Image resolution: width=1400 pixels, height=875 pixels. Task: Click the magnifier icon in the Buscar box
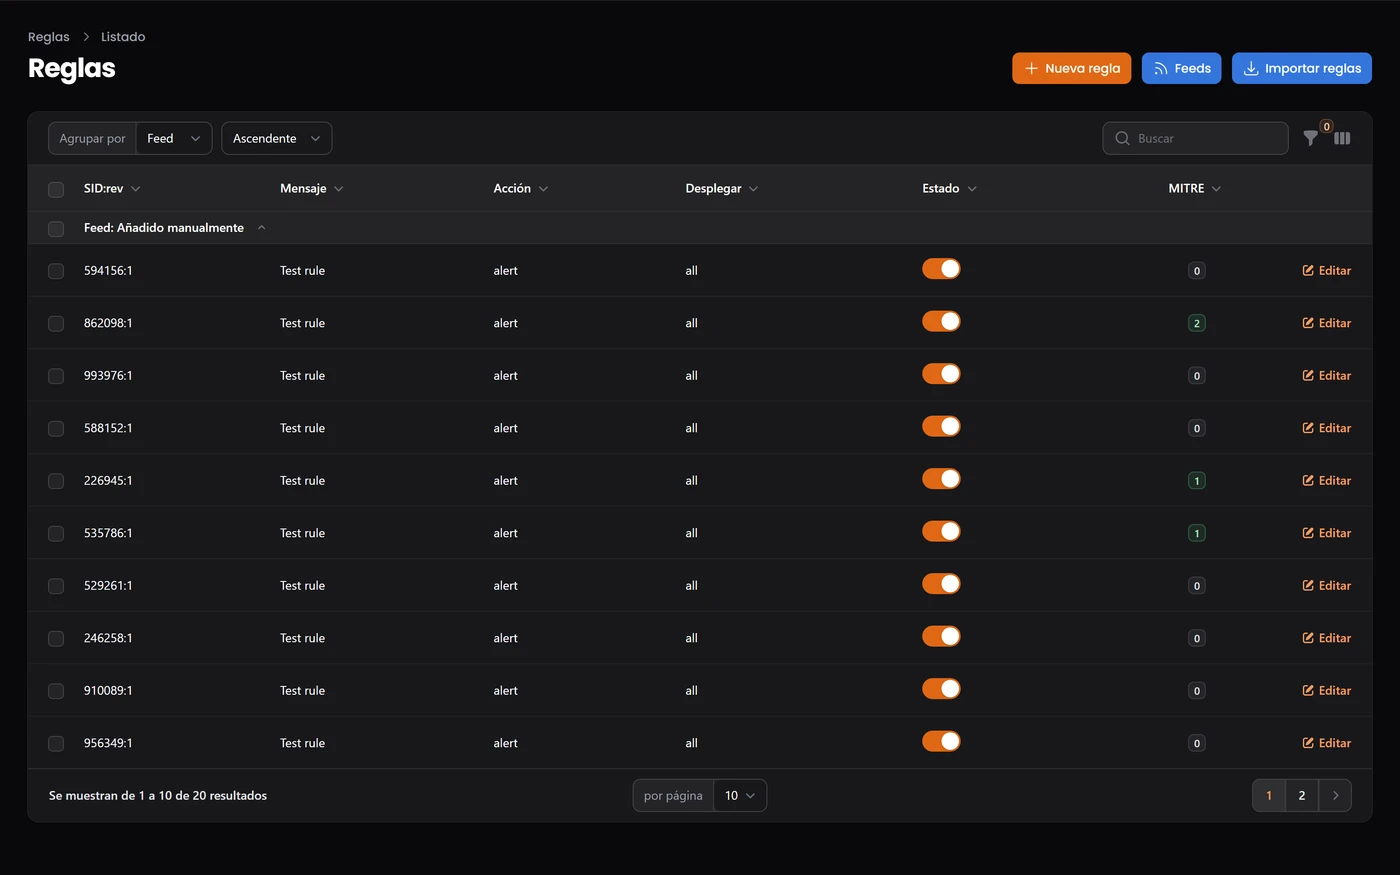pos(1122,139)
